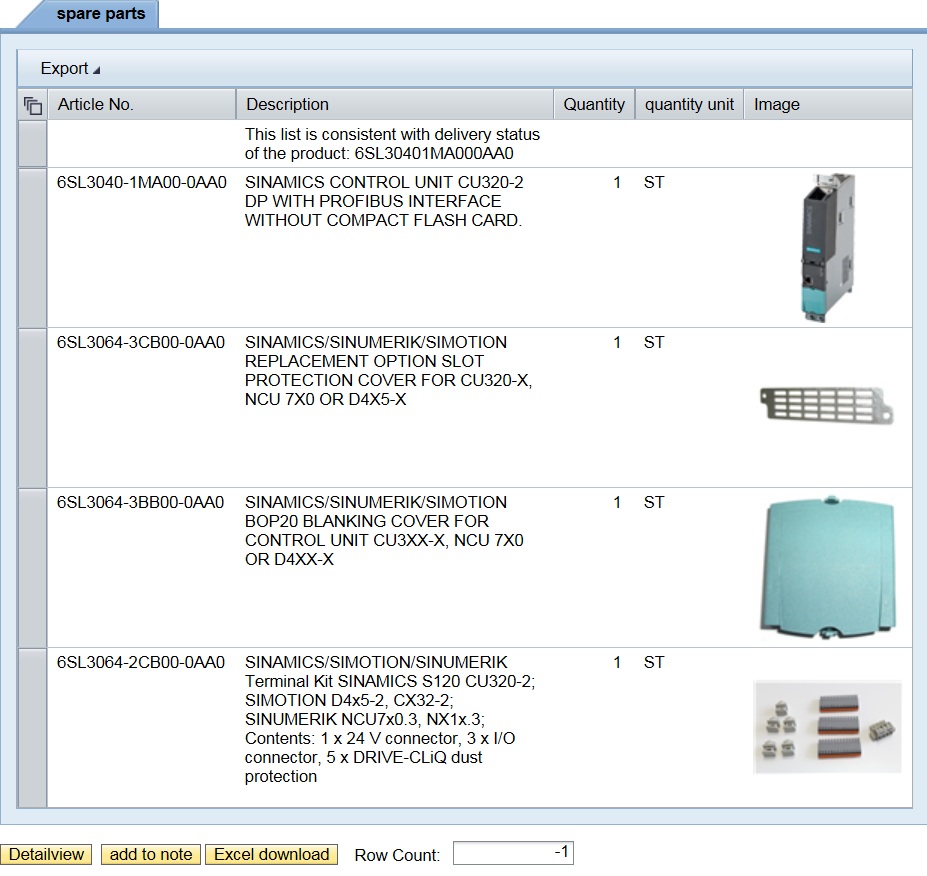
Task: Click quantity 1 in the 6SL3040-1MA00-0AA0 row
Action: click(617, 183)
